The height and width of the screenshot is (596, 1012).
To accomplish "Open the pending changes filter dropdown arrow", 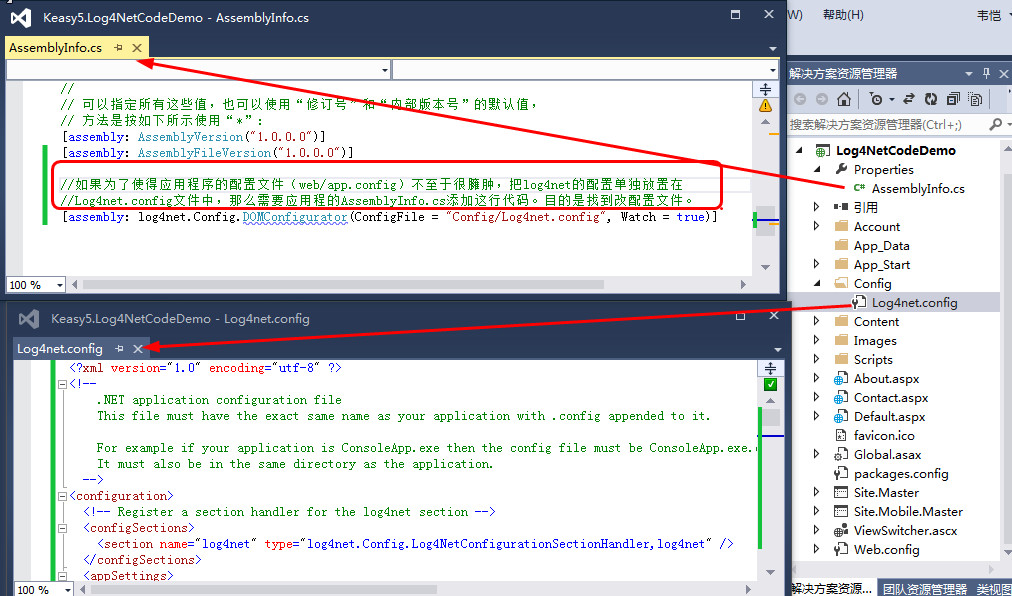I will [x=891, y=99].
